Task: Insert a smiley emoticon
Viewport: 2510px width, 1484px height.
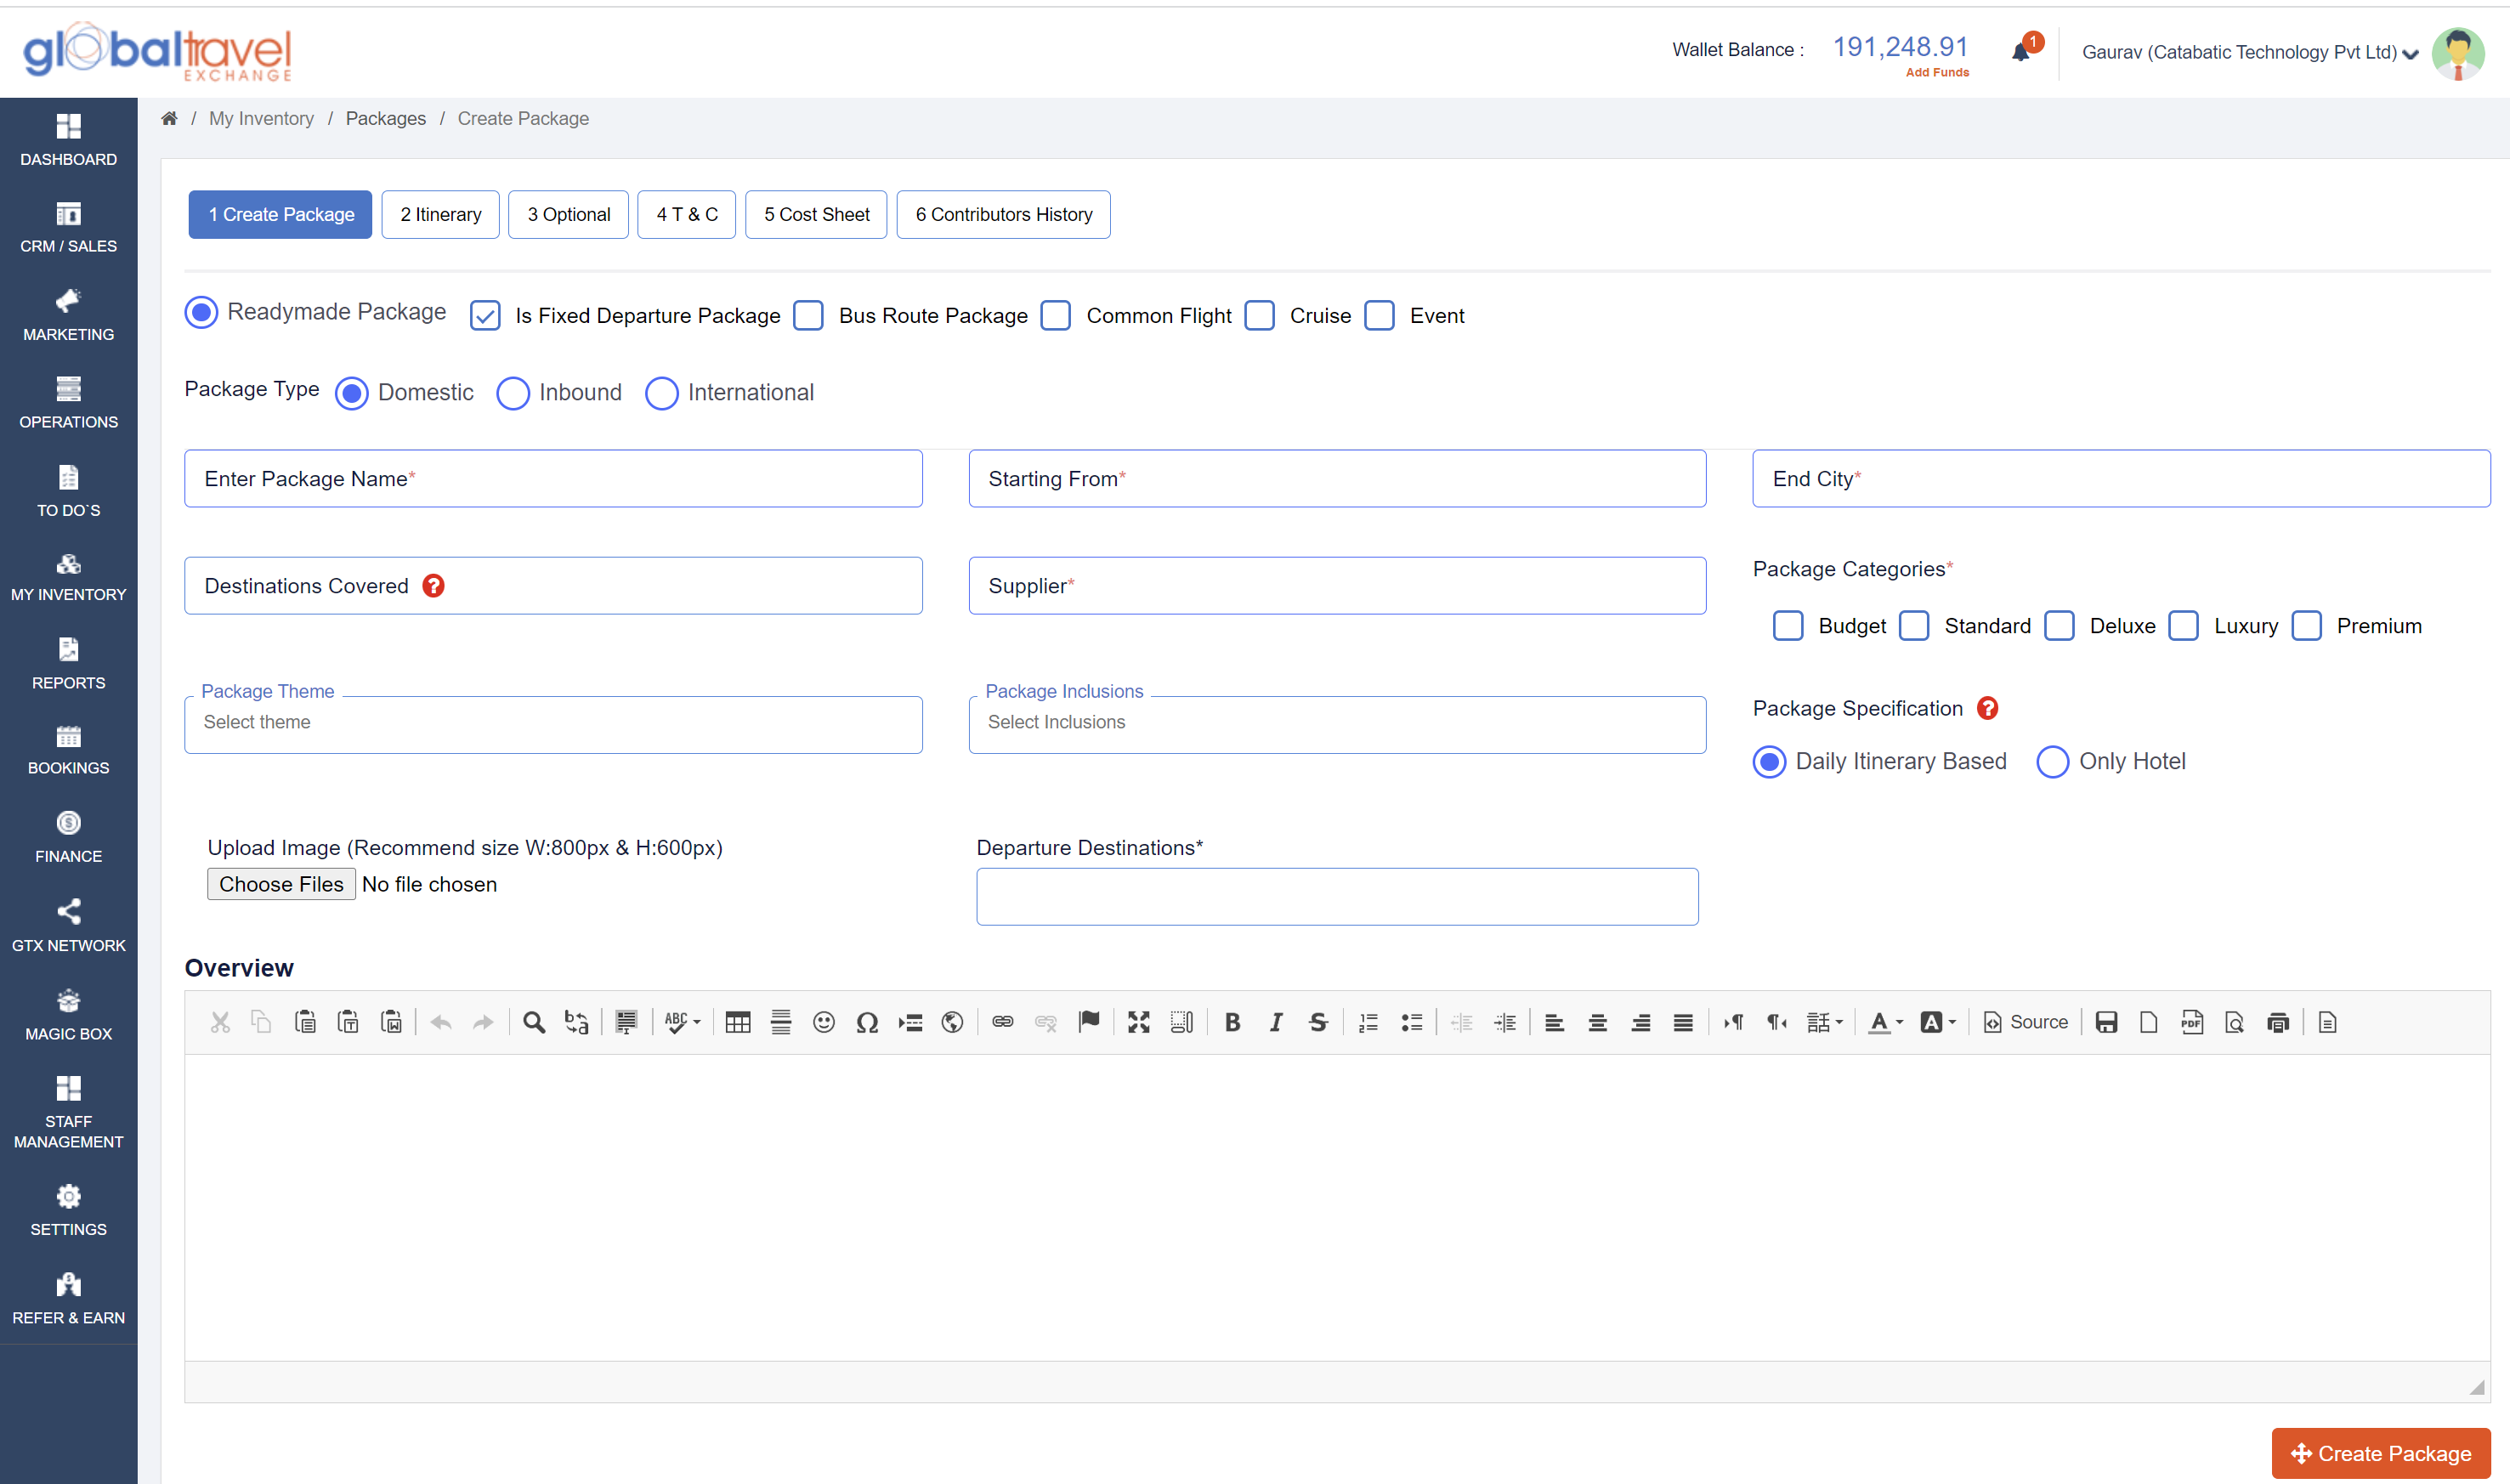Action: pyautogui.click(x=823, y=1022)
